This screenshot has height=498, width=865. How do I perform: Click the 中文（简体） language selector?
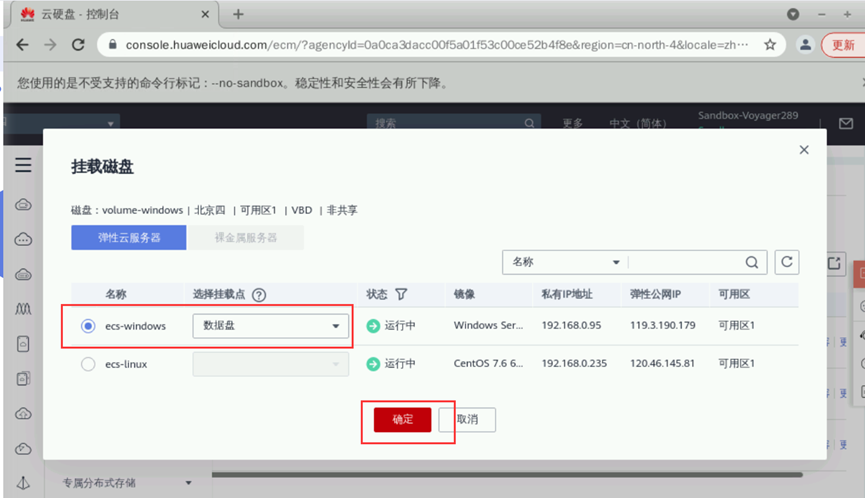638,123
